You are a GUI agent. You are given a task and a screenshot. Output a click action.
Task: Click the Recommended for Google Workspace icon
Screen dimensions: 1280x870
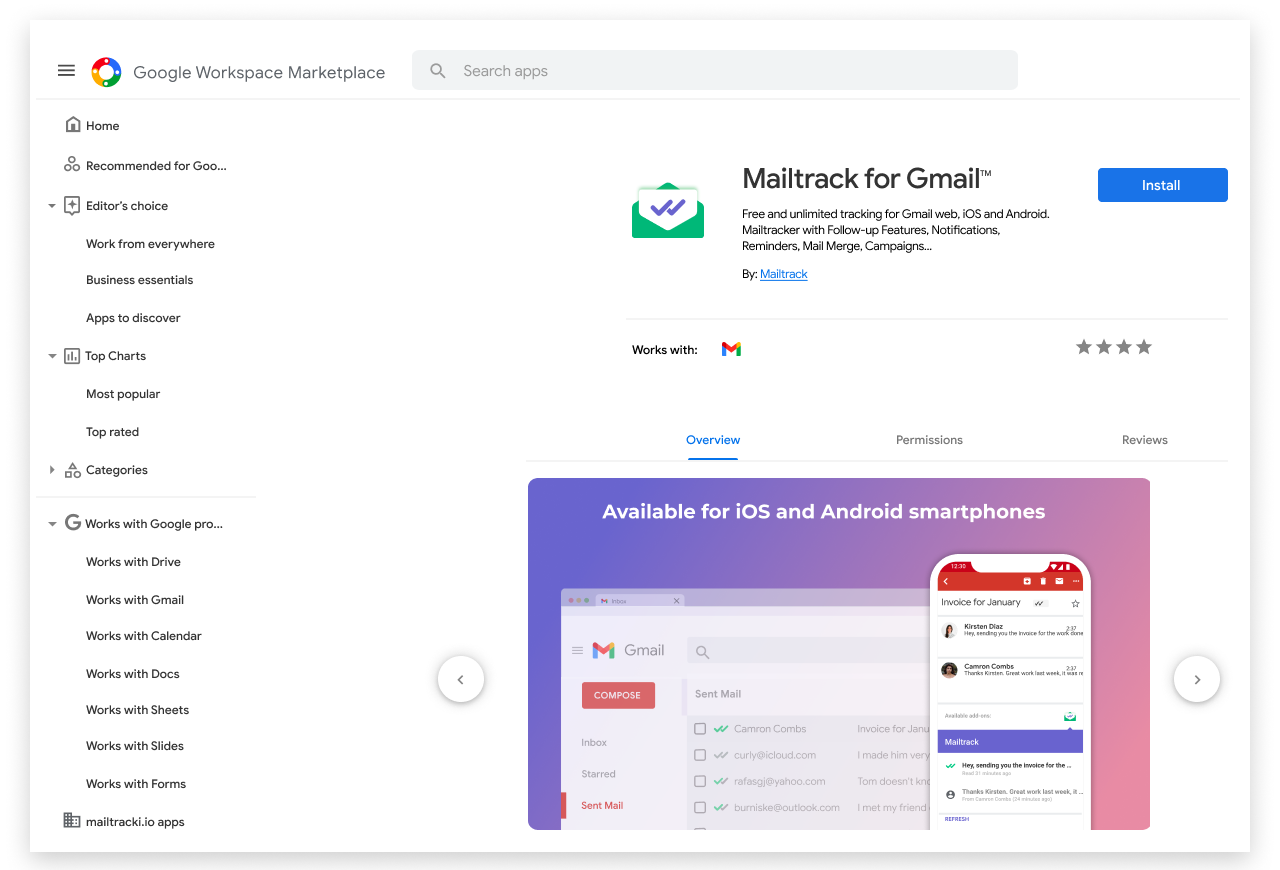(x=72, y=165)
